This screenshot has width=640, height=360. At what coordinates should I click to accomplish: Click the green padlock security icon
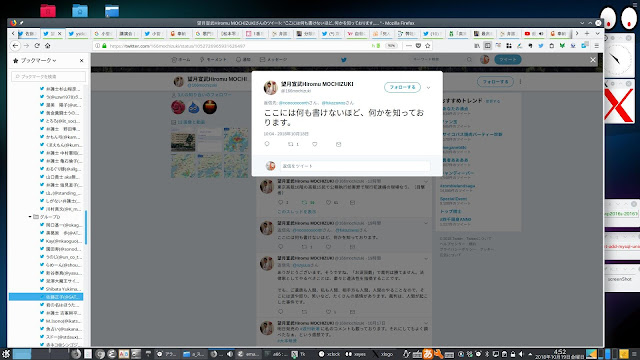click(104, 46)
